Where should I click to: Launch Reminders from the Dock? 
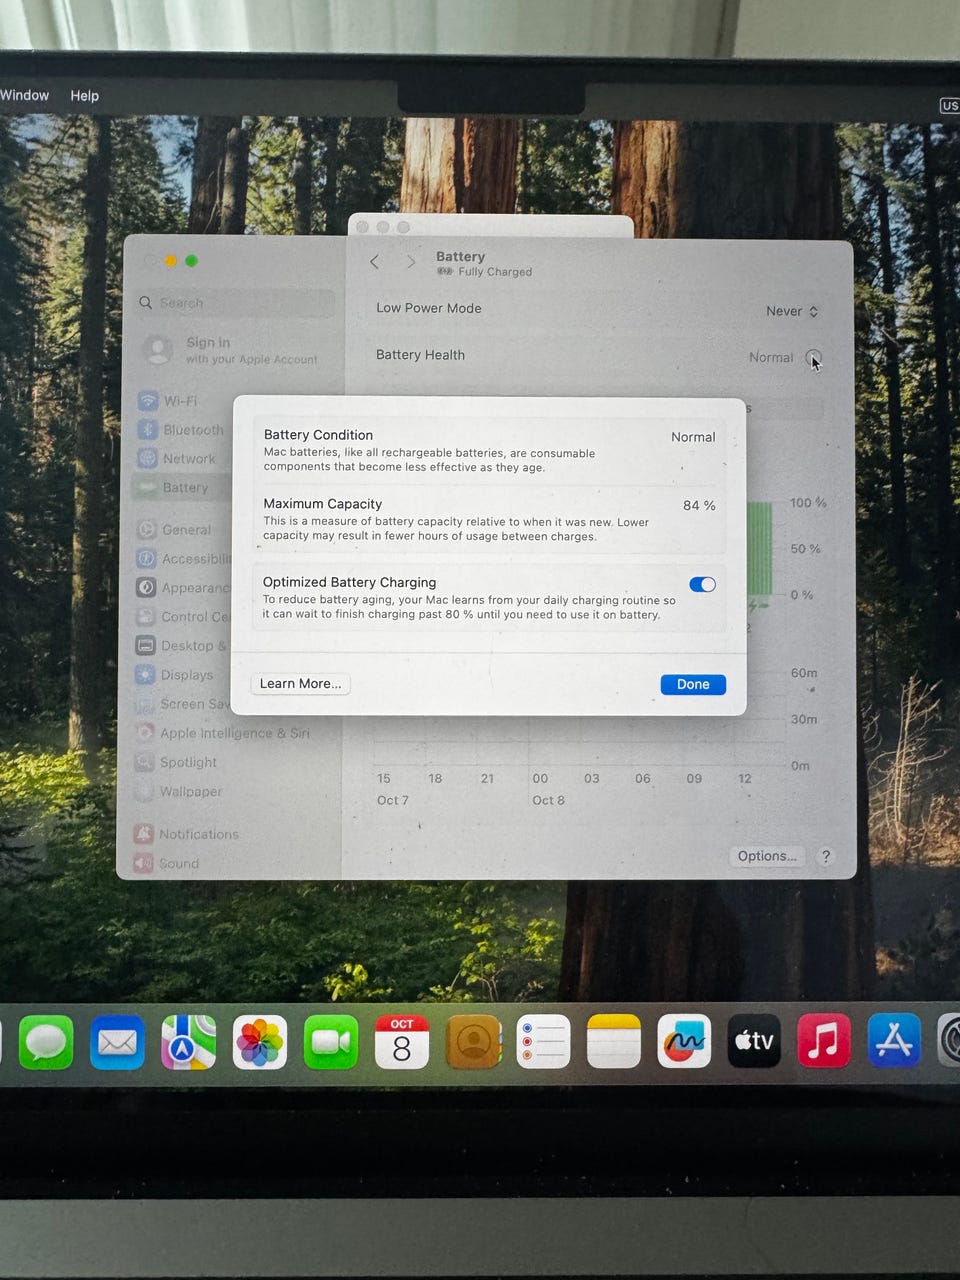[x=543, y=1042]
